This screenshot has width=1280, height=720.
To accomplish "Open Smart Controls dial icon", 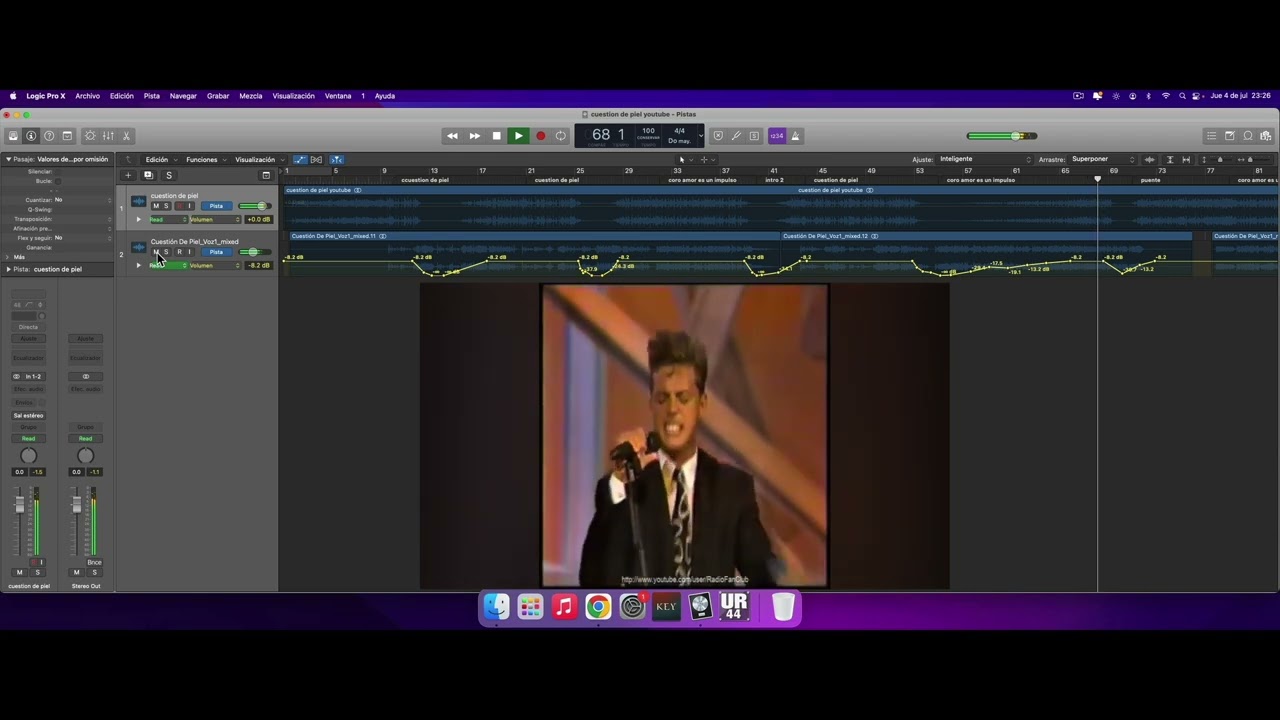I will pos(90,136).
